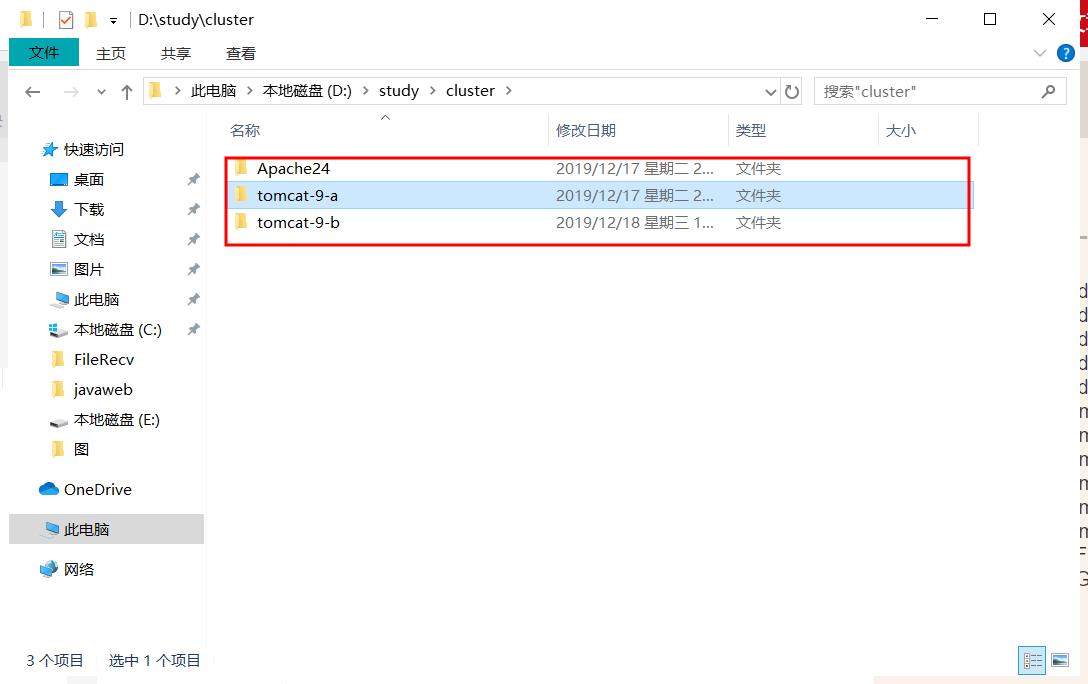Click the pin icon next to 桌面
This screenshot has width=1088, height=684.
tap(194, 180)
